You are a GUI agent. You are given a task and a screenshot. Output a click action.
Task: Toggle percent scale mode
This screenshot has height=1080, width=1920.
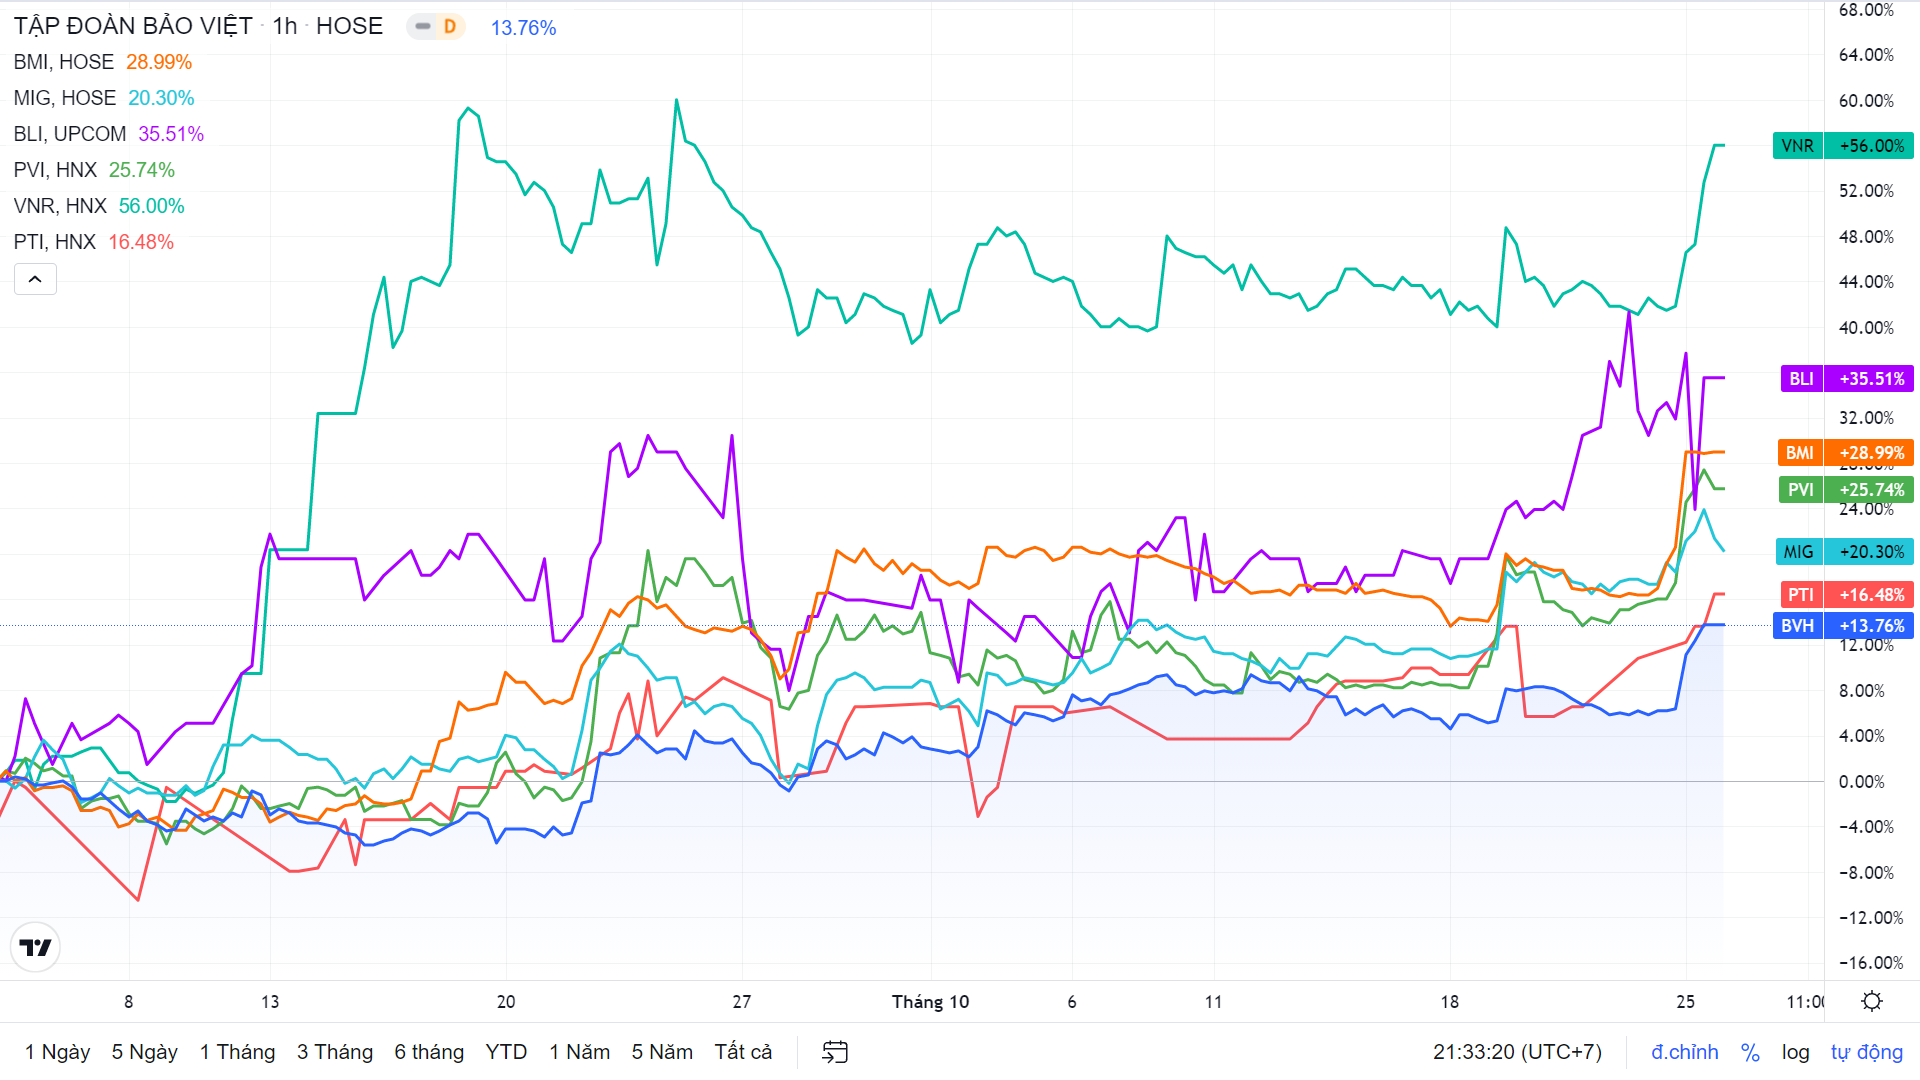pos(1750,1052)
